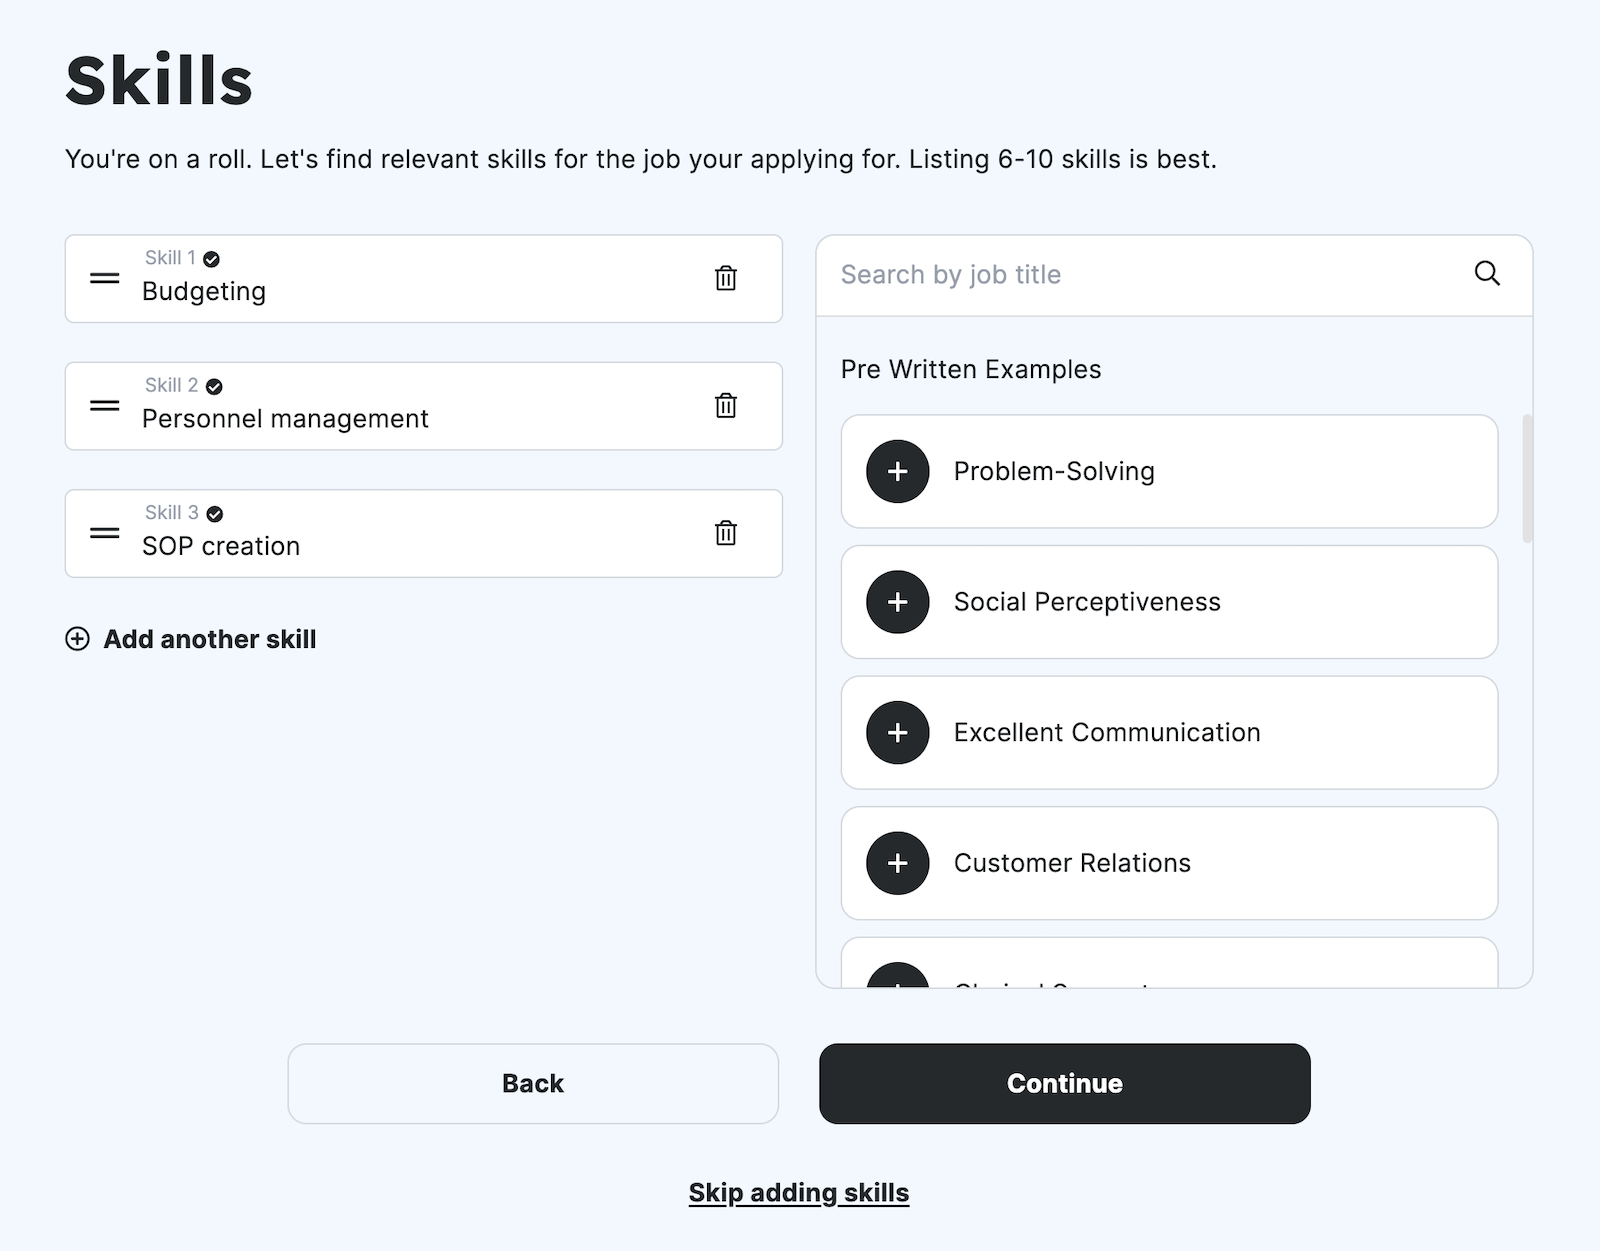Screen dimensions: 1600x1251
Task: Open the Skip adding skills link
Action: pos(798,1192)
